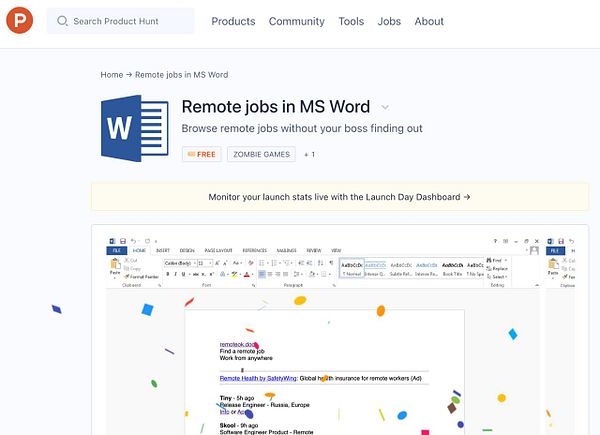The image size is (600, 435).
Task: Toggle Strikethrough formatting
Action: click(196, 274)
